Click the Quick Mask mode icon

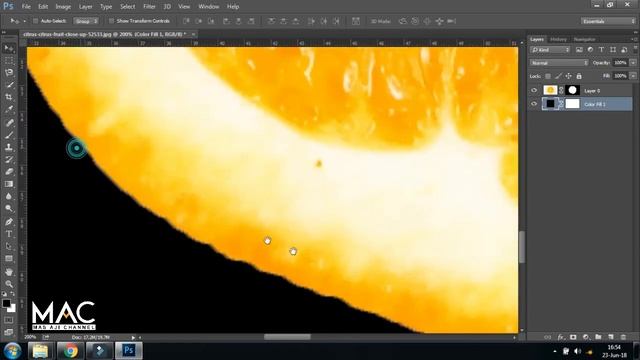[9, 320]
